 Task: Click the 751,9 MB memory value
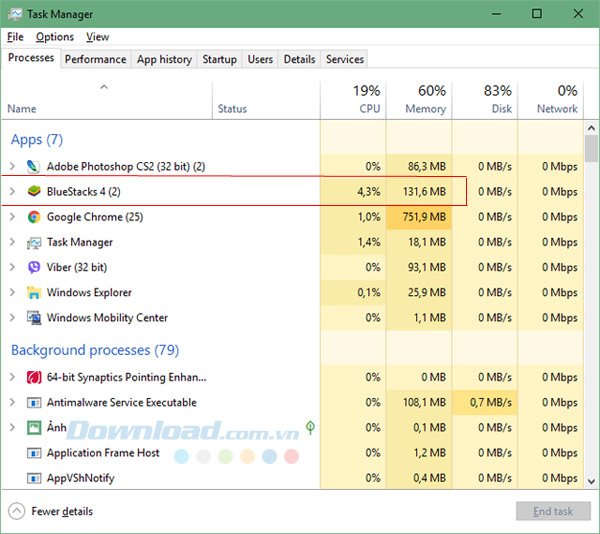pos(424,217)
